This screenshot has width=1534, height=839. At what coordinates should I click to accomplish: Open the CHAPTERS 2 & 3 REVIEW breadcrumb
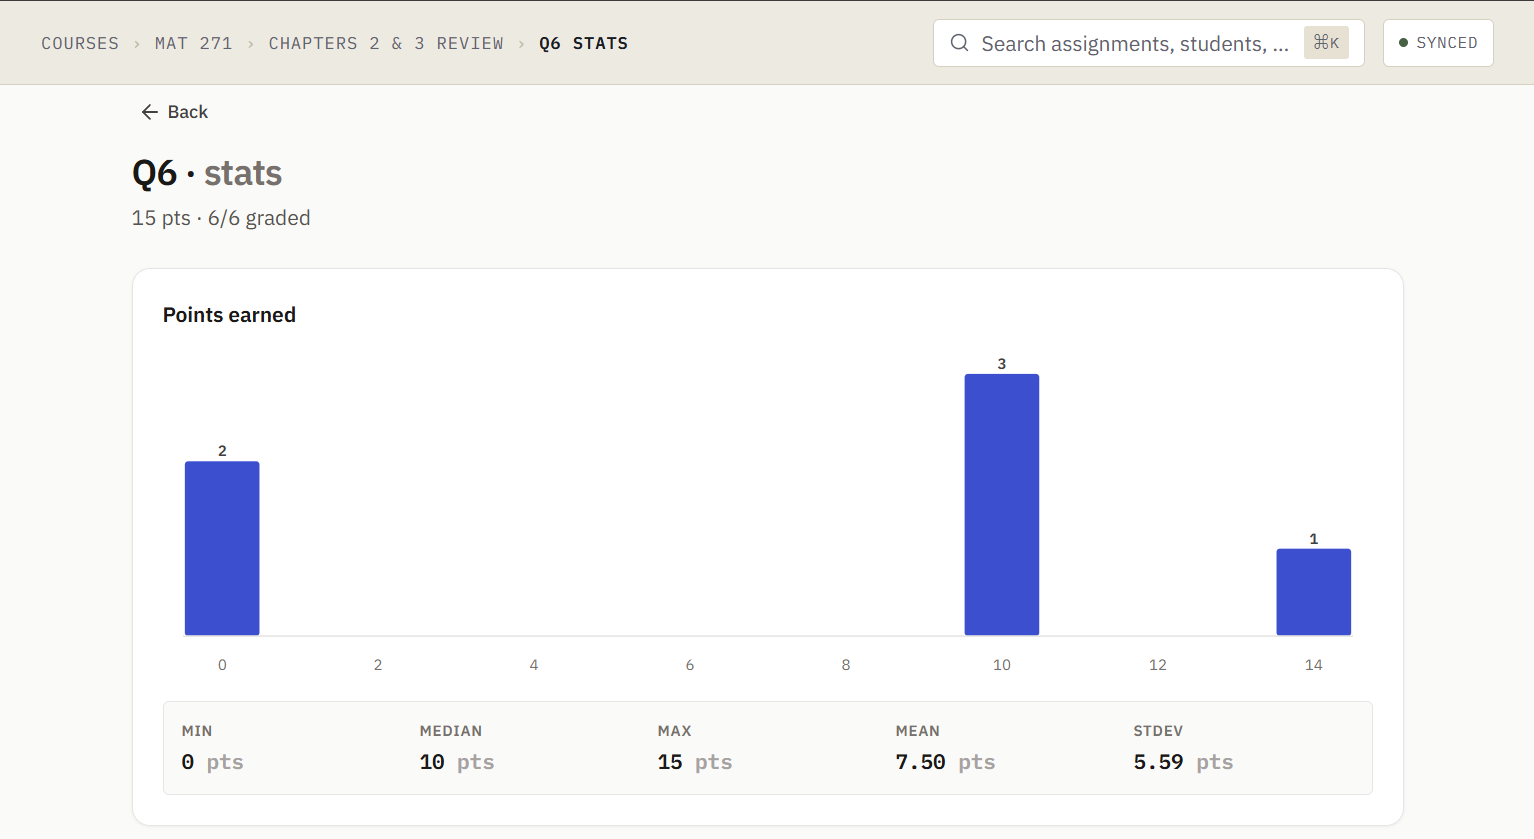tap(386, 43)
